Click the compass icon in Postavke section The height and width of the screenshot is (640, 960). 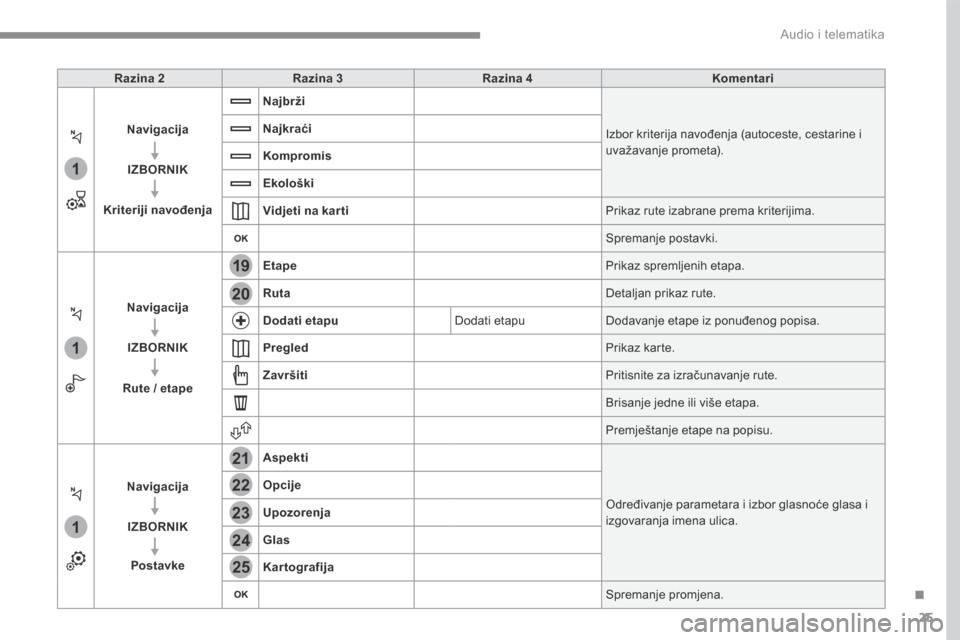tap(76, 493)
